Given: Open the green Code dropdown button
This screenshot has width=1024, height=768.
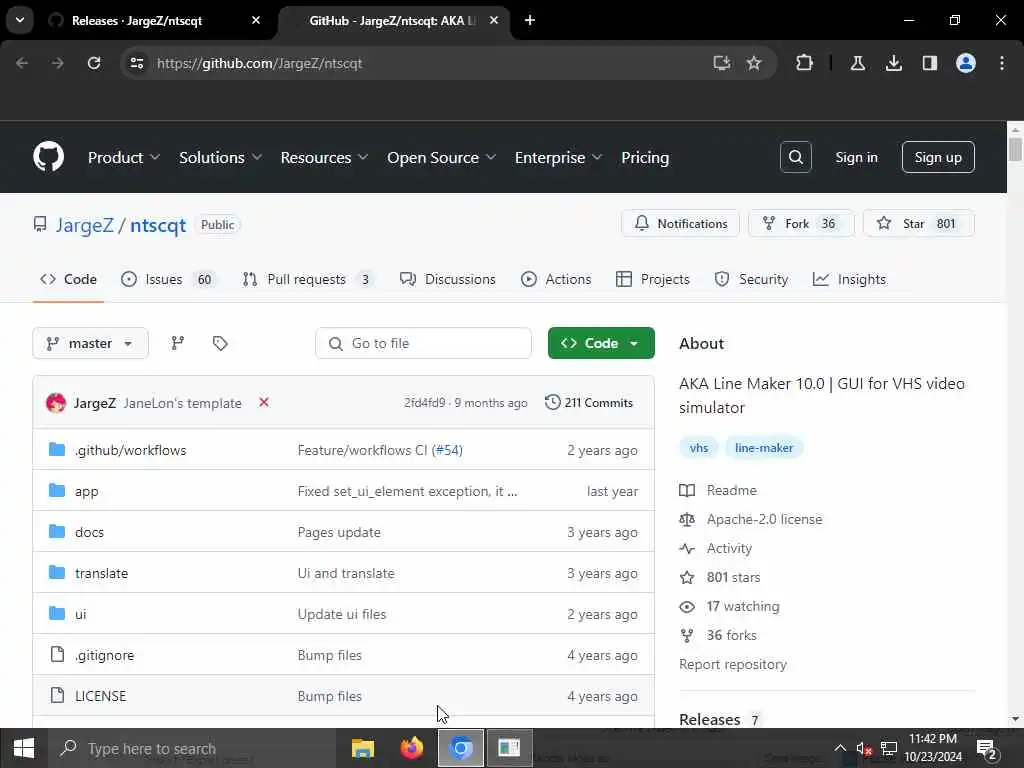Looking at the screenshot, I should pyautogui.click(x=601, y=343).
